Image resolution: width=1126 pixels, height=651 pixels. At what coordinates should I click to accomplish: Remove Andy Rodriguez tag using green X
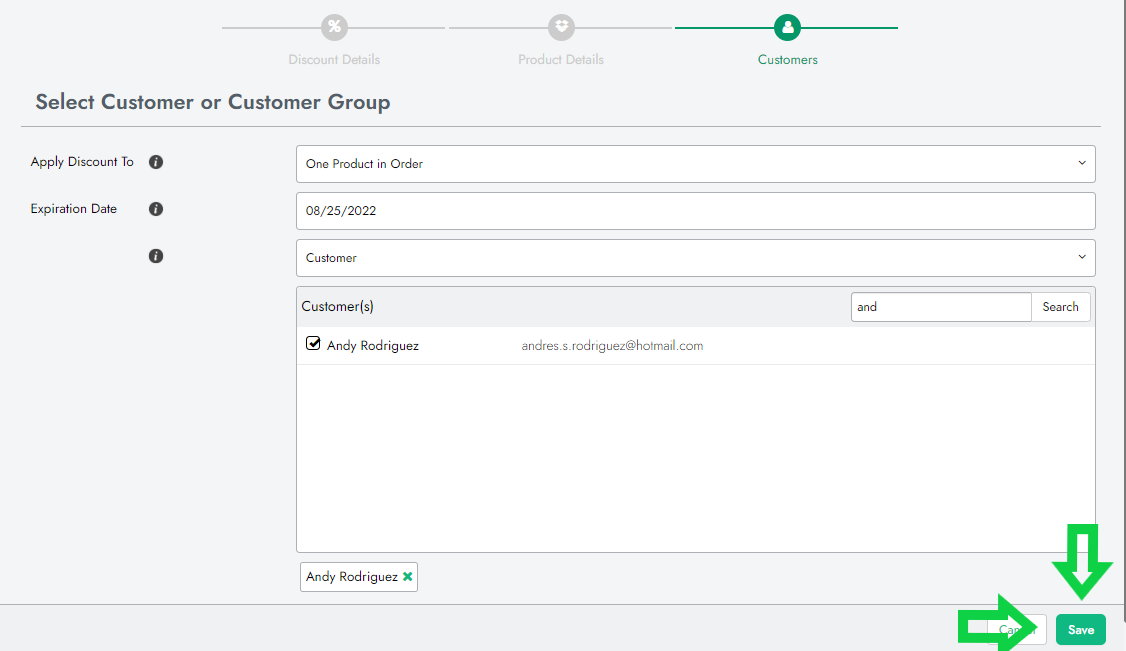[408, 577]
